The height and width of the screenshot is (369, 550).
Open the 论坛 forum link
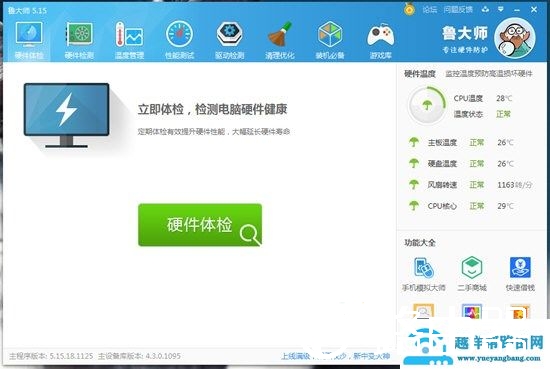pyautogui.click(x=430, y=10)
